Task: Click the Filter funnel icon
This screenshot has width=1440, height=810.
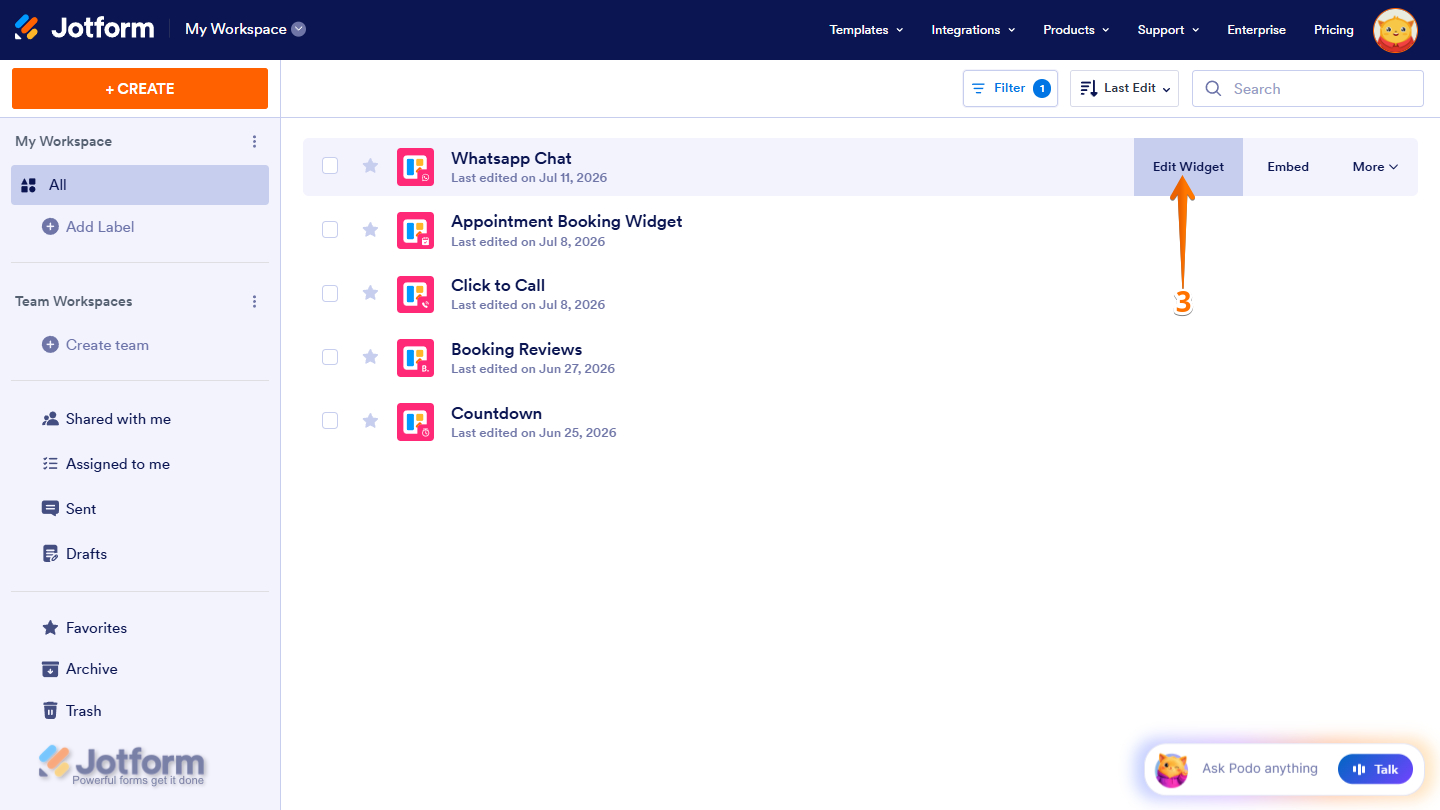Action: 978,89
